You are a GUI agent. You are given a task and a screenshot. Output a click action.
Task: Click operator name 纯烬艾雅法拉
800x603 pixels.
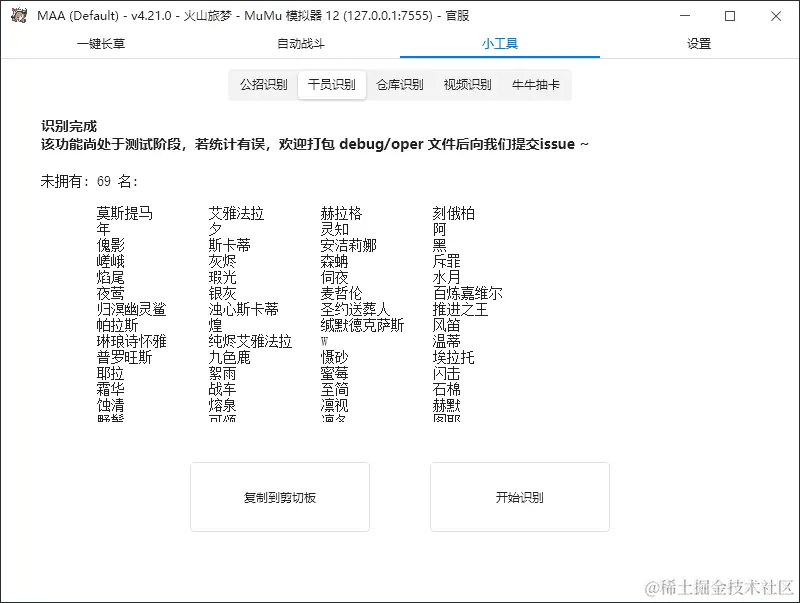(x=250, y=341)
